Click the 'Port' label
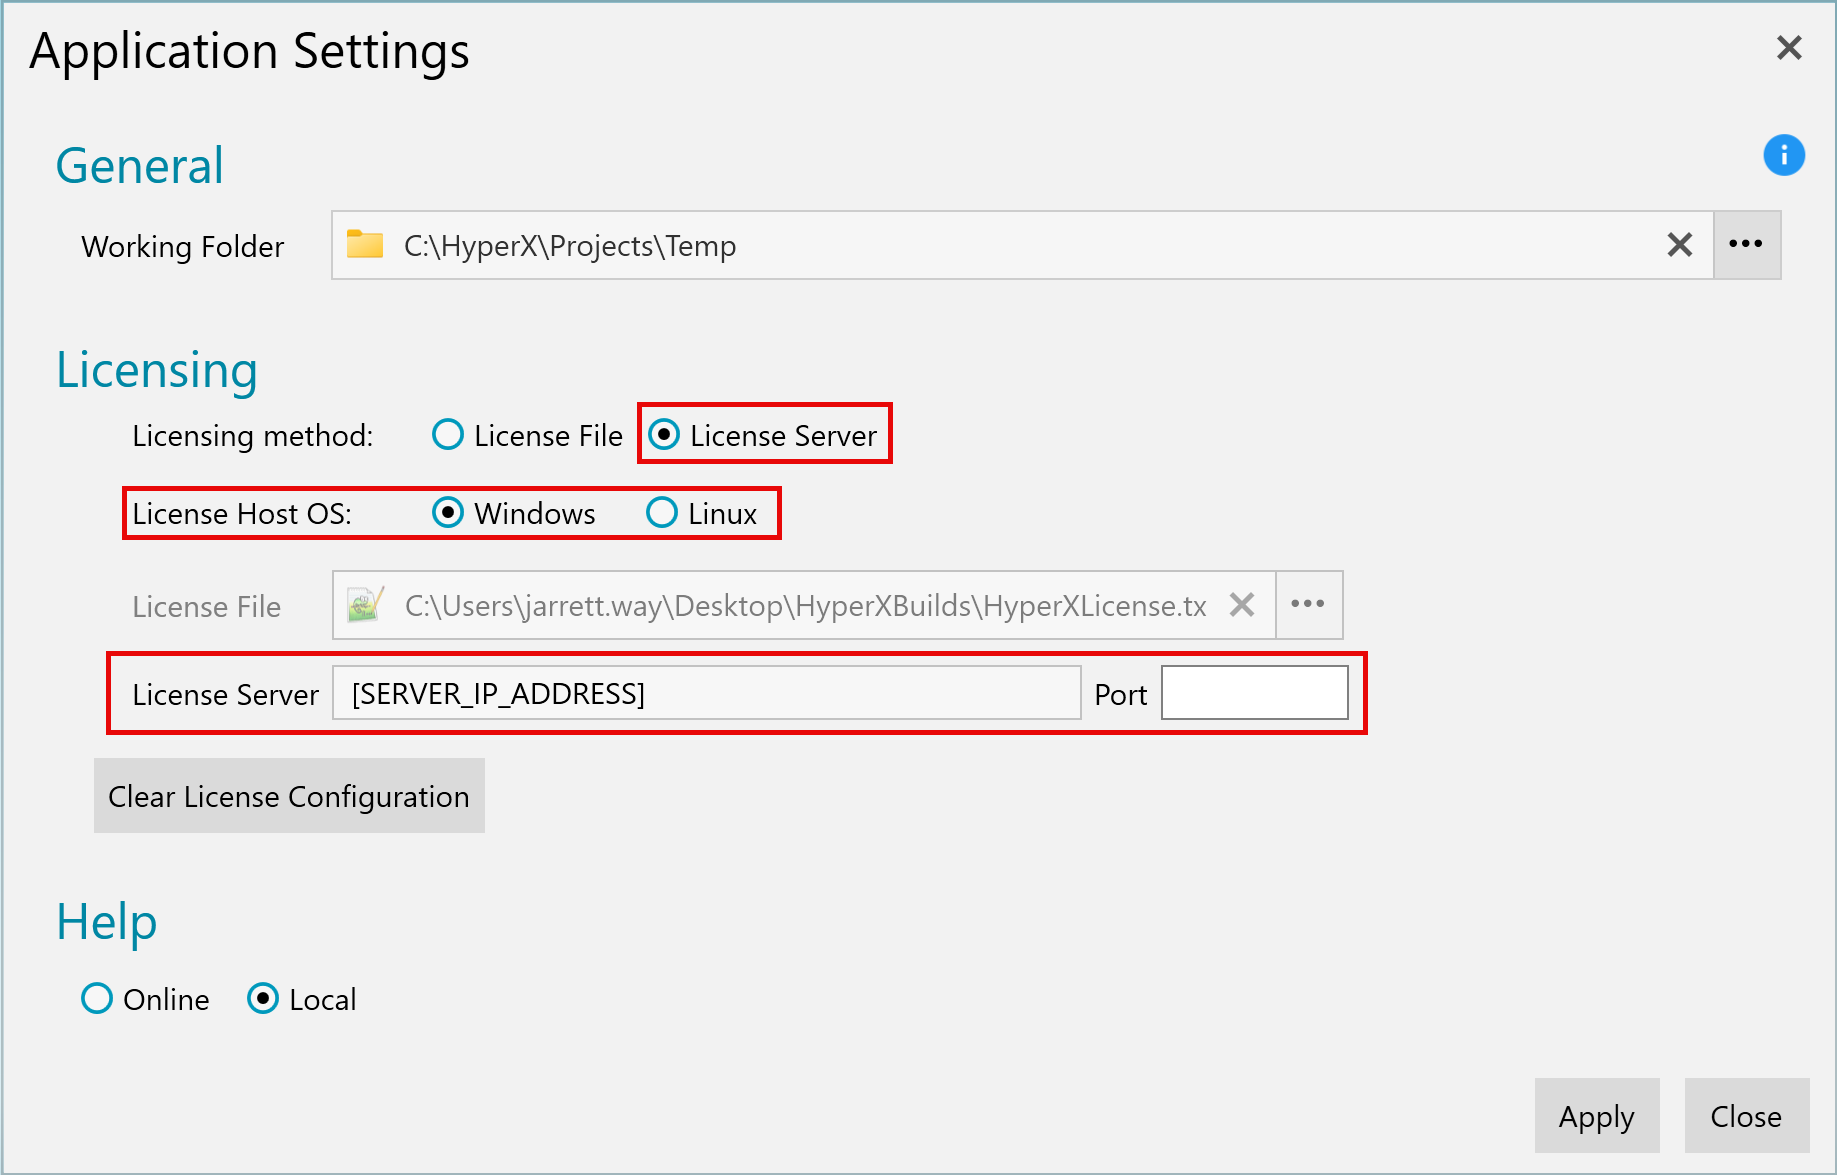Image resolution: width=1837 pixels, height=1175 pixels. click(1121, 694)
